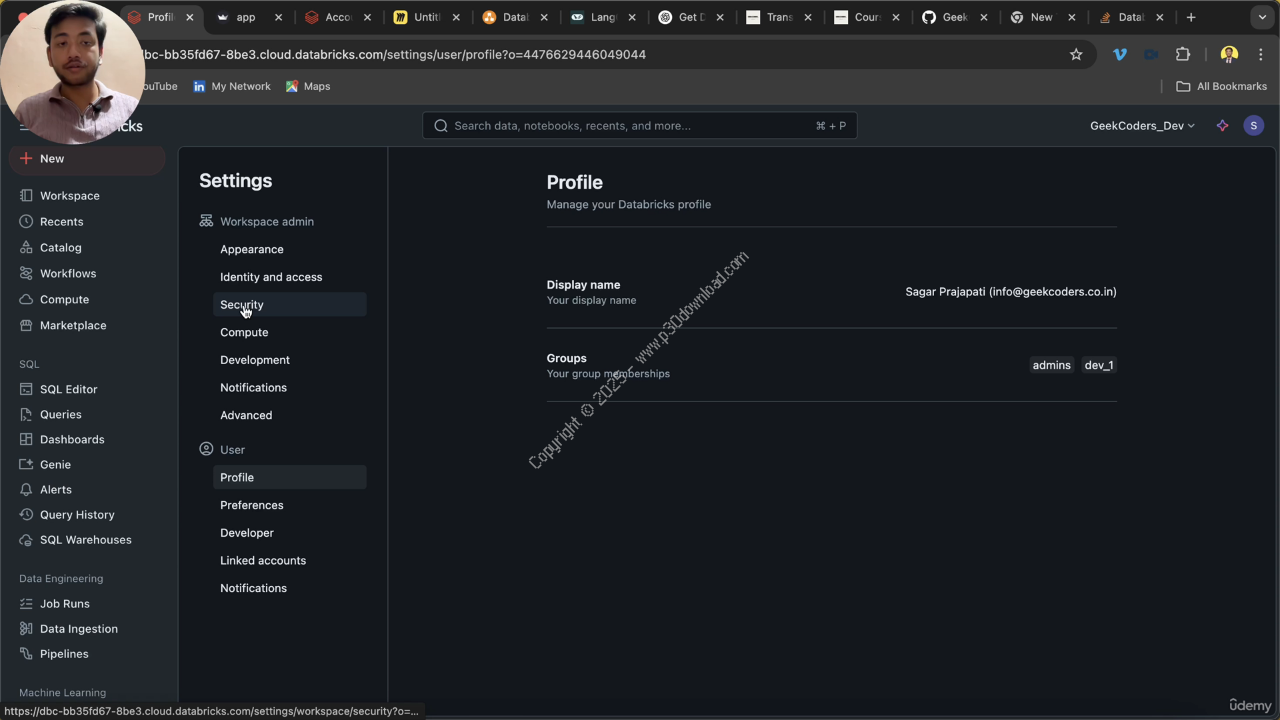Screen dimensions: 1280x720
Task: Click the Chrome profile picture icon
Action: coord(1229,55)
